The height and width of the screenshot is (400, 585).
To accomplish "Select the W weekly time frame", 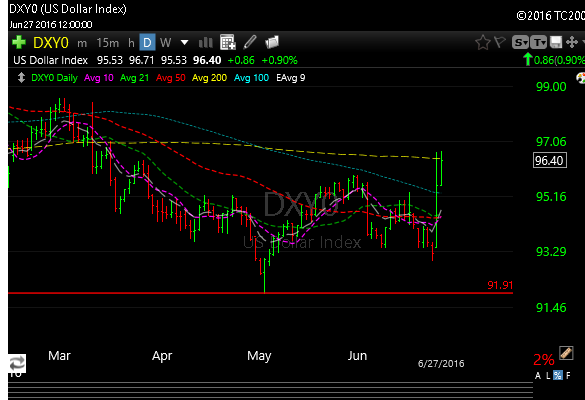I will click(165, 43).
